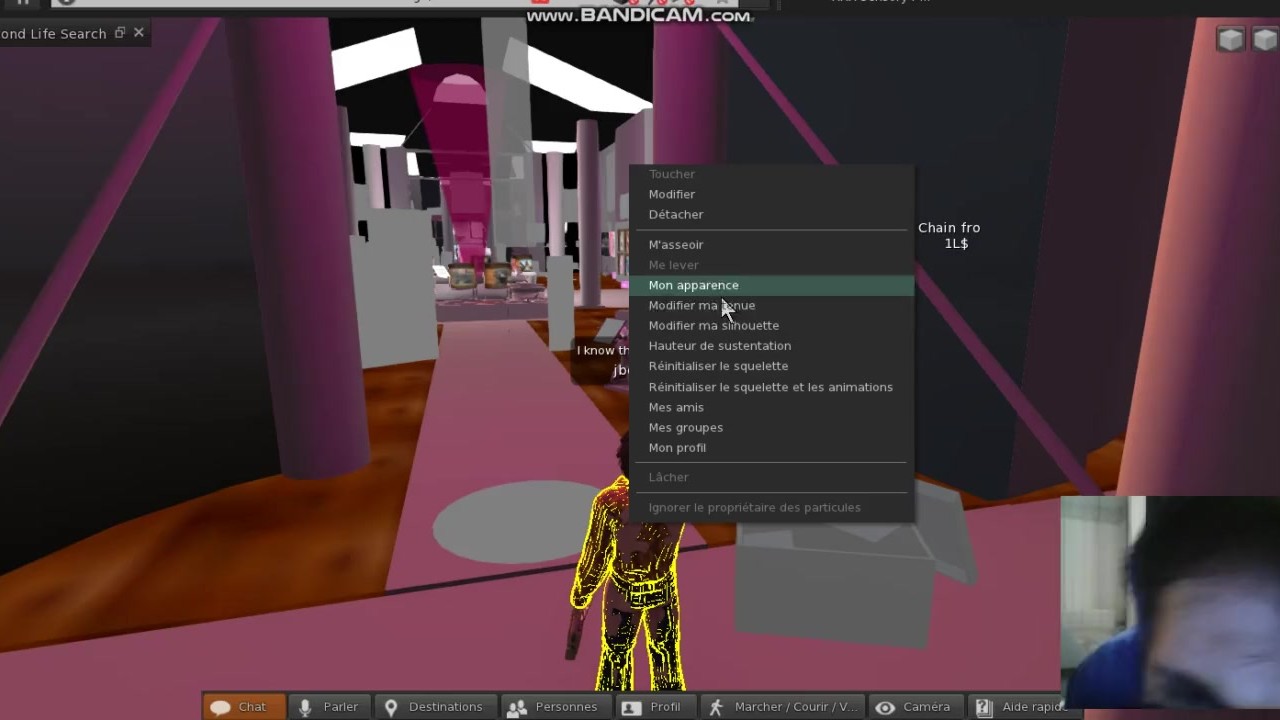Close the Second Life Search panel

click(x=139, y=33)
